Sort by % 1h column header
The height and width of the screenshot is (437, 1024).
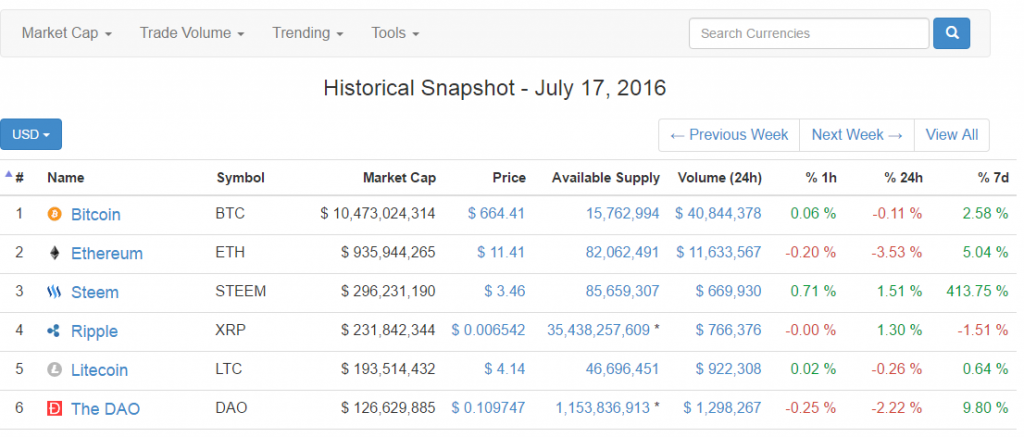tap(822, 178)
